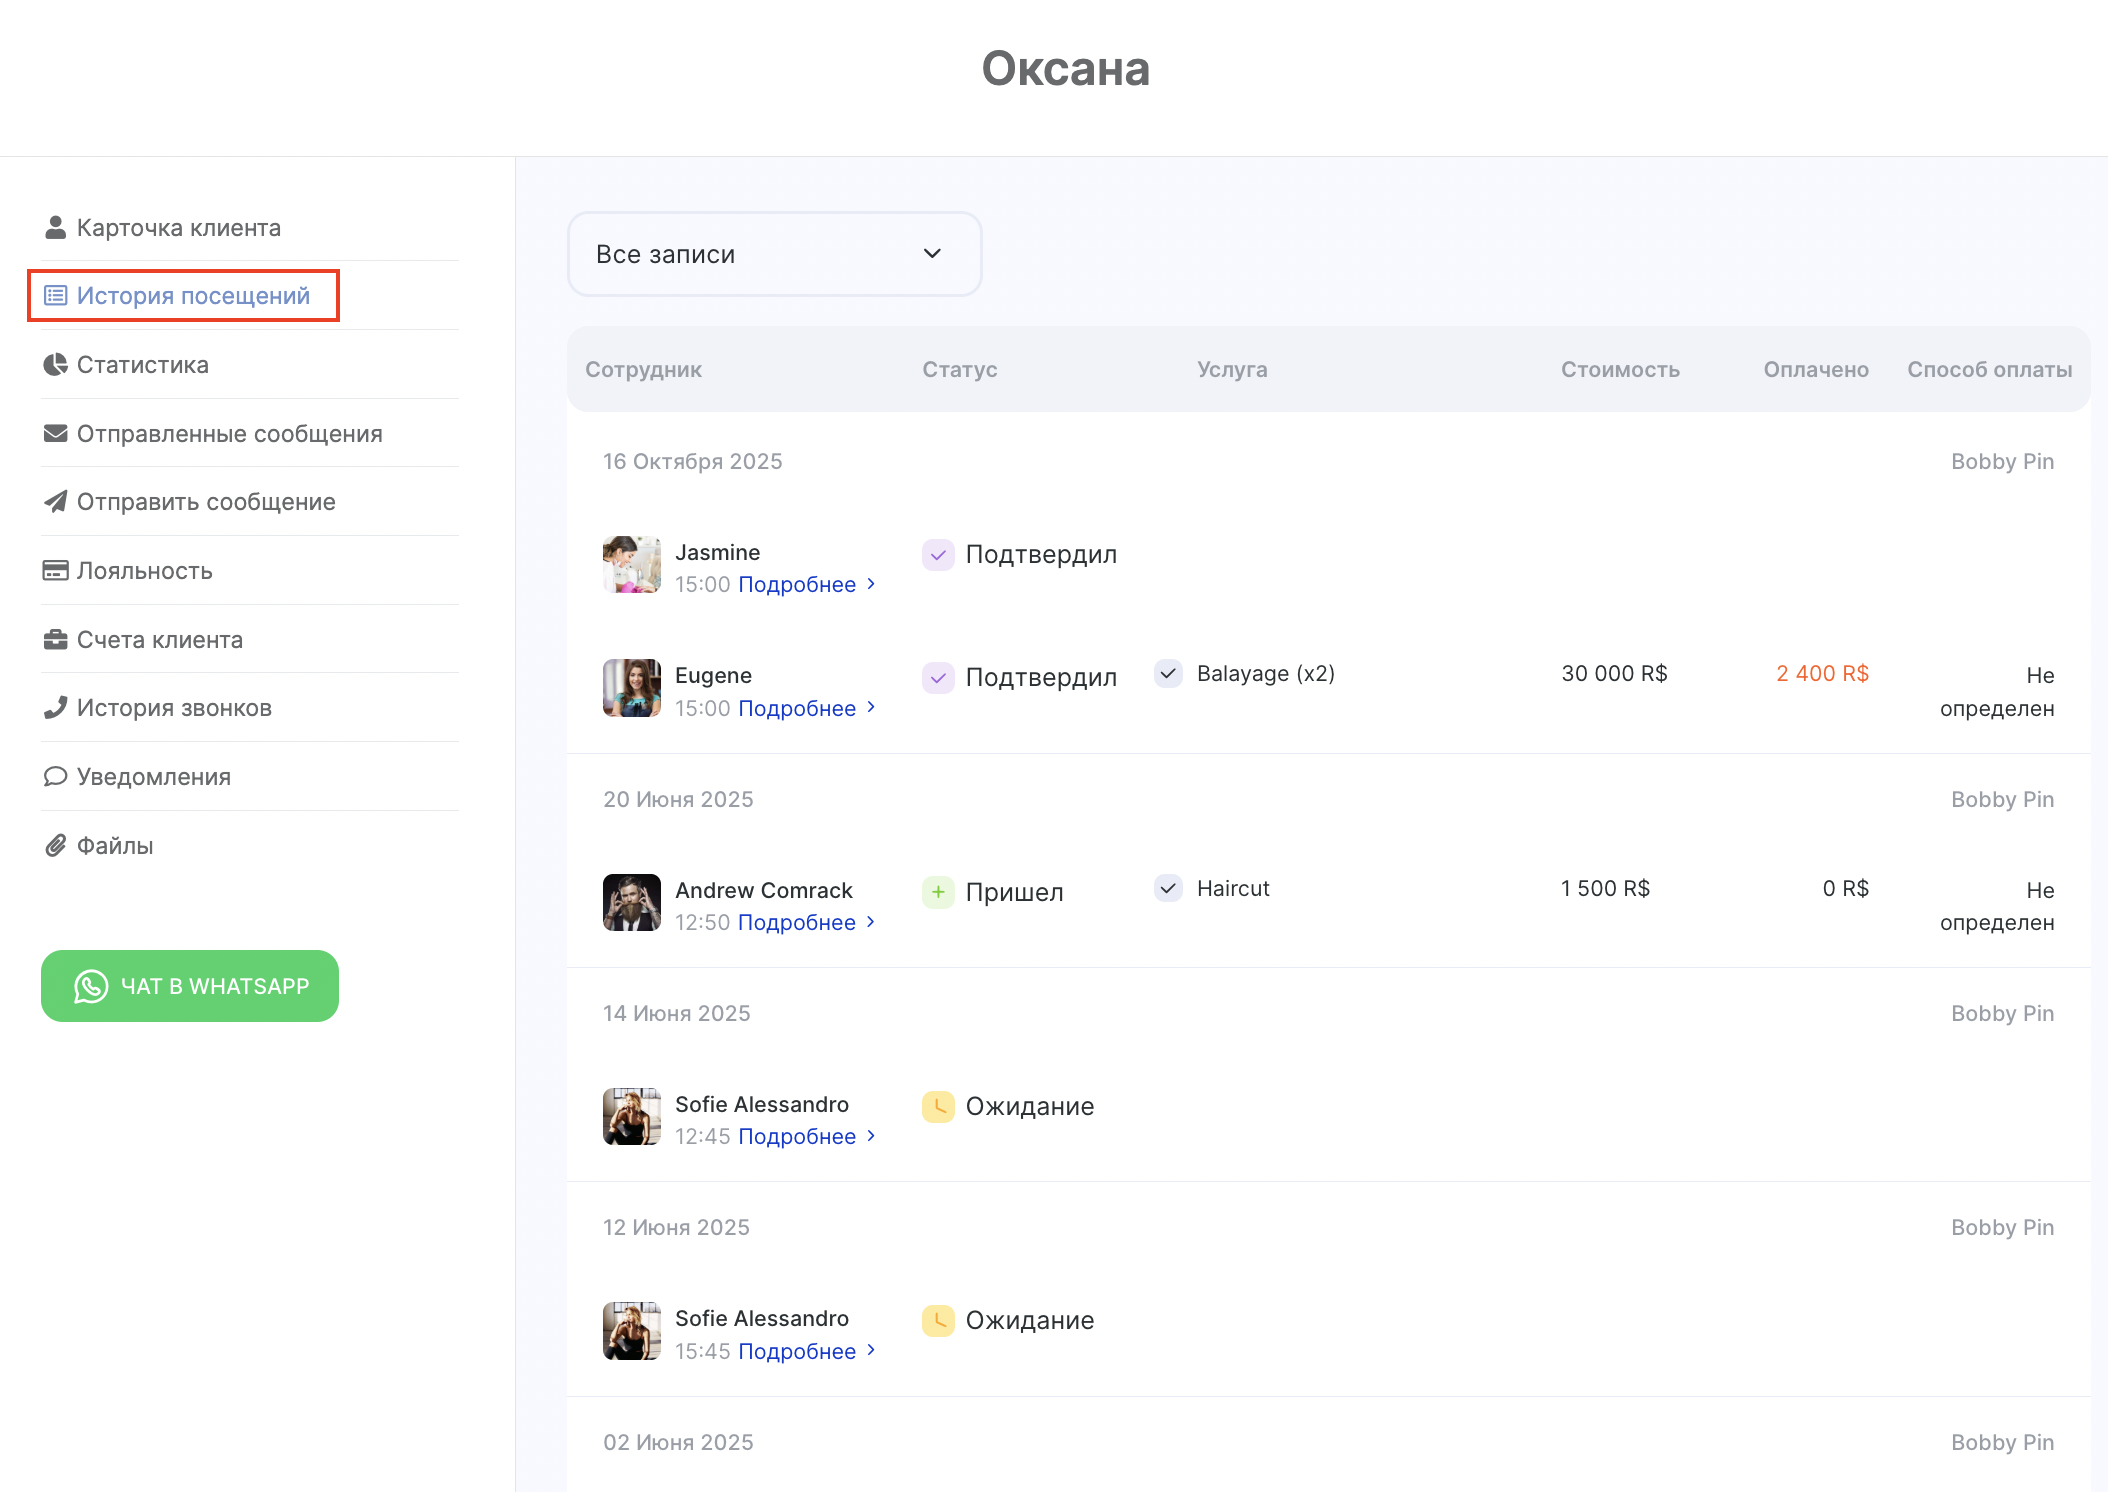Click the Balayage service checkmark
Image resolution: width=2108 pixels, height=1492 pixels.
(x=1167, y=673)
